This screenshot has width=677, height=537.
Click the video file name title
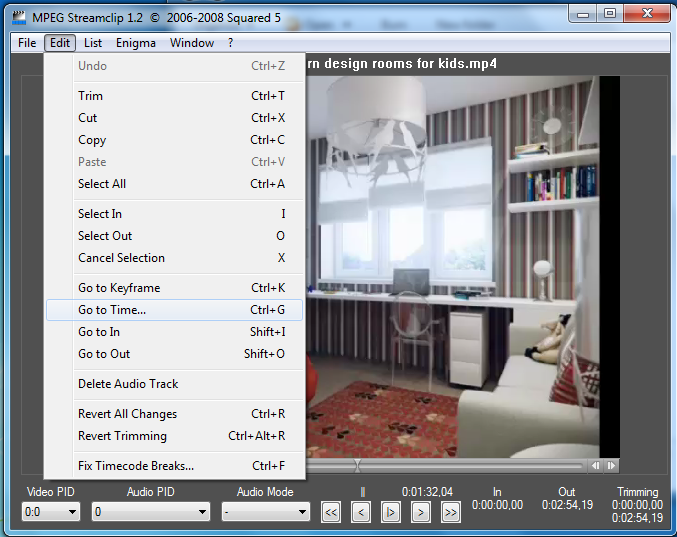coord(402,64)
